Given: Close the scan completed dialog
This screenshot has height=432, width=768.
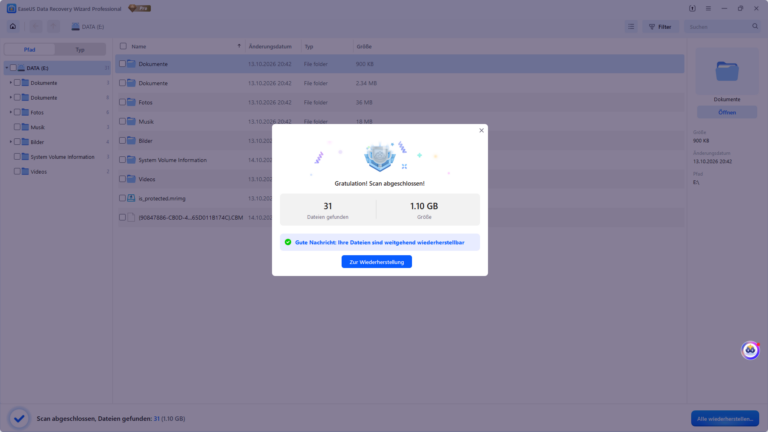Looking at the screenshot, I should coord(481,130).
